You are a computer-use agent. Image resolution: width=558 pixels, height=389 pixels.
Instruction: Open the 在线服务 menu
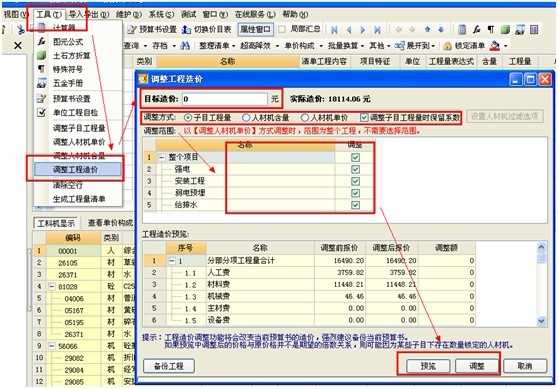pos(255,15)
